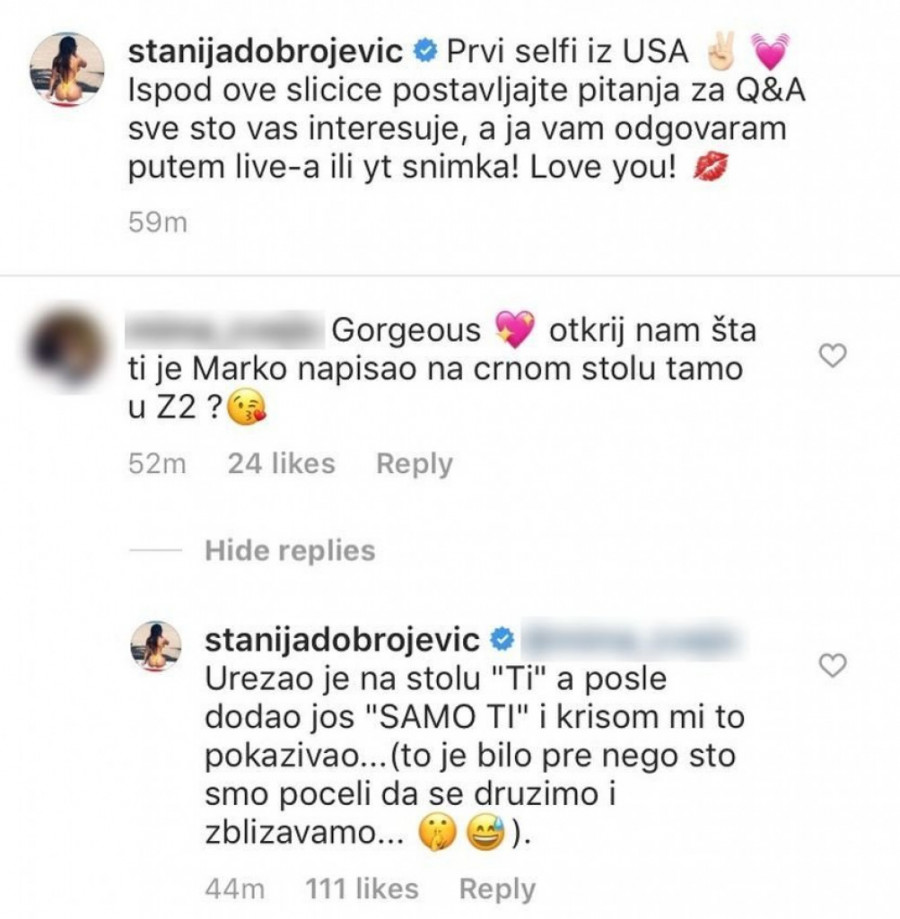This screenshot has height=919, width=900.
Task: Tap the 44m reply timestamp
Action: [x=234, y=889]
